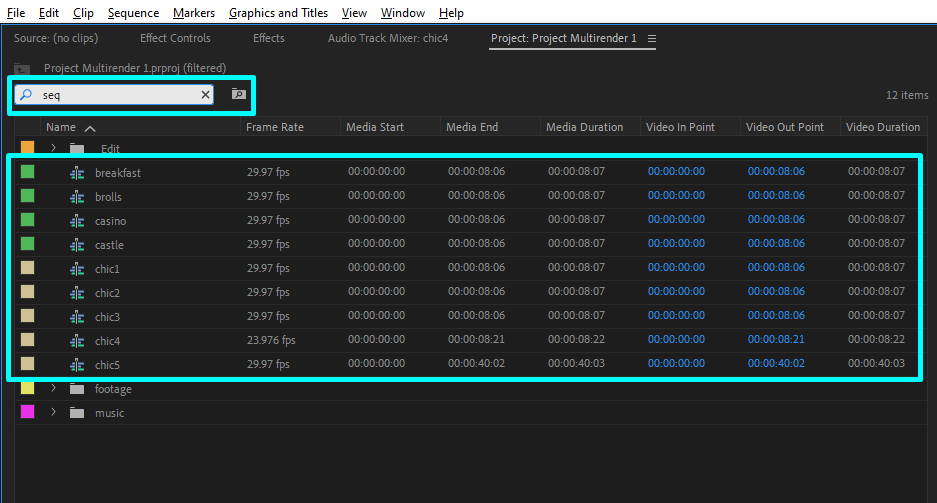The width and height of the screenshot is (937, 503).
Task: Click the chic3 sequence icon
Action: pos(77,317)
